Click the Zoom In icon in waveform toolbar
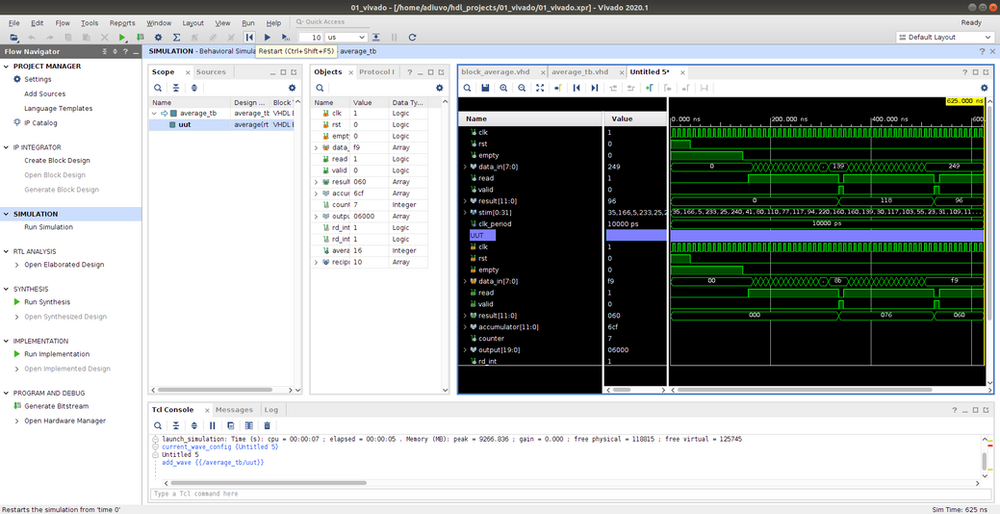The image size is (1000, 514). pos(503,88)
